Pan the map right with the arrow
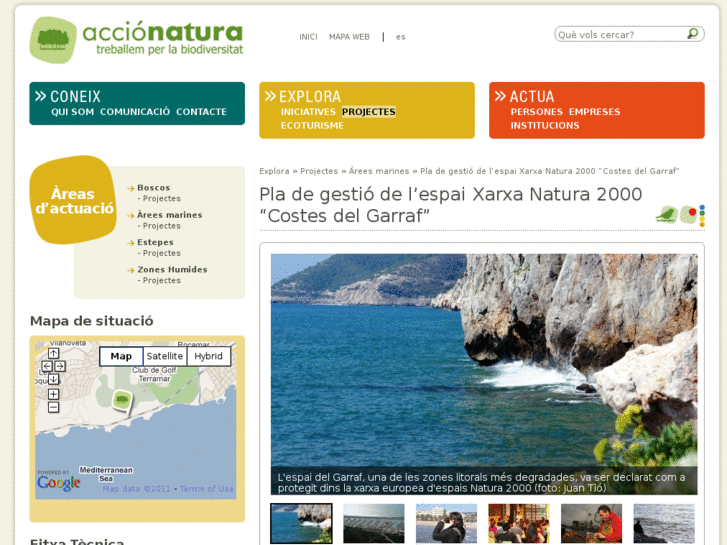This screenshot has height=545, width=727. click(60, 366)
